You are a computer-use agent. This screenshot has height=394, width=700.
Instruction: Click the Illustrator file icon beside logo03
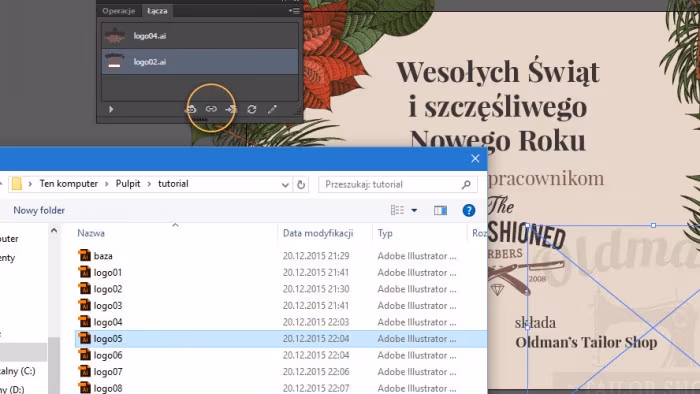coord(84,305)
